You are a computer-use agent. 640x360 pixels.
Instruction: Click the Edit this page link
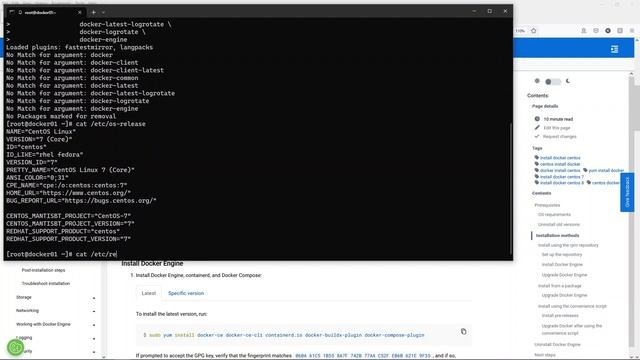click(x=557, y=128)
